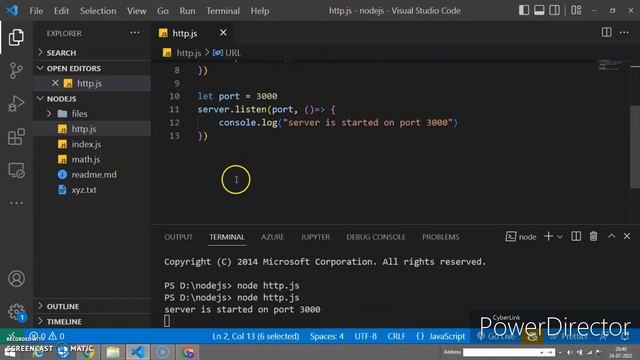Change encoding via UTF-8 status item
Screen dimensions: 640x360
[x=365, y=336]
